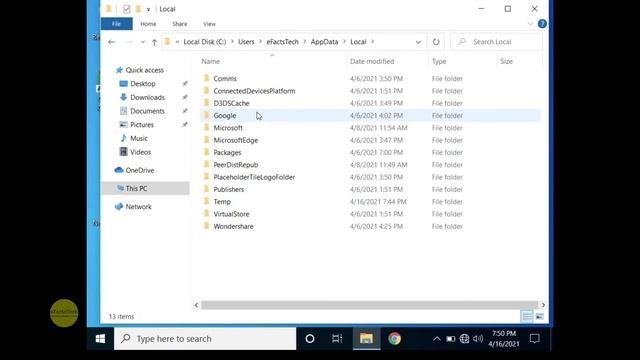Viewport: 640px width, 360px height.
Task: Open the Help question mark icon
Action: [542, 24]
